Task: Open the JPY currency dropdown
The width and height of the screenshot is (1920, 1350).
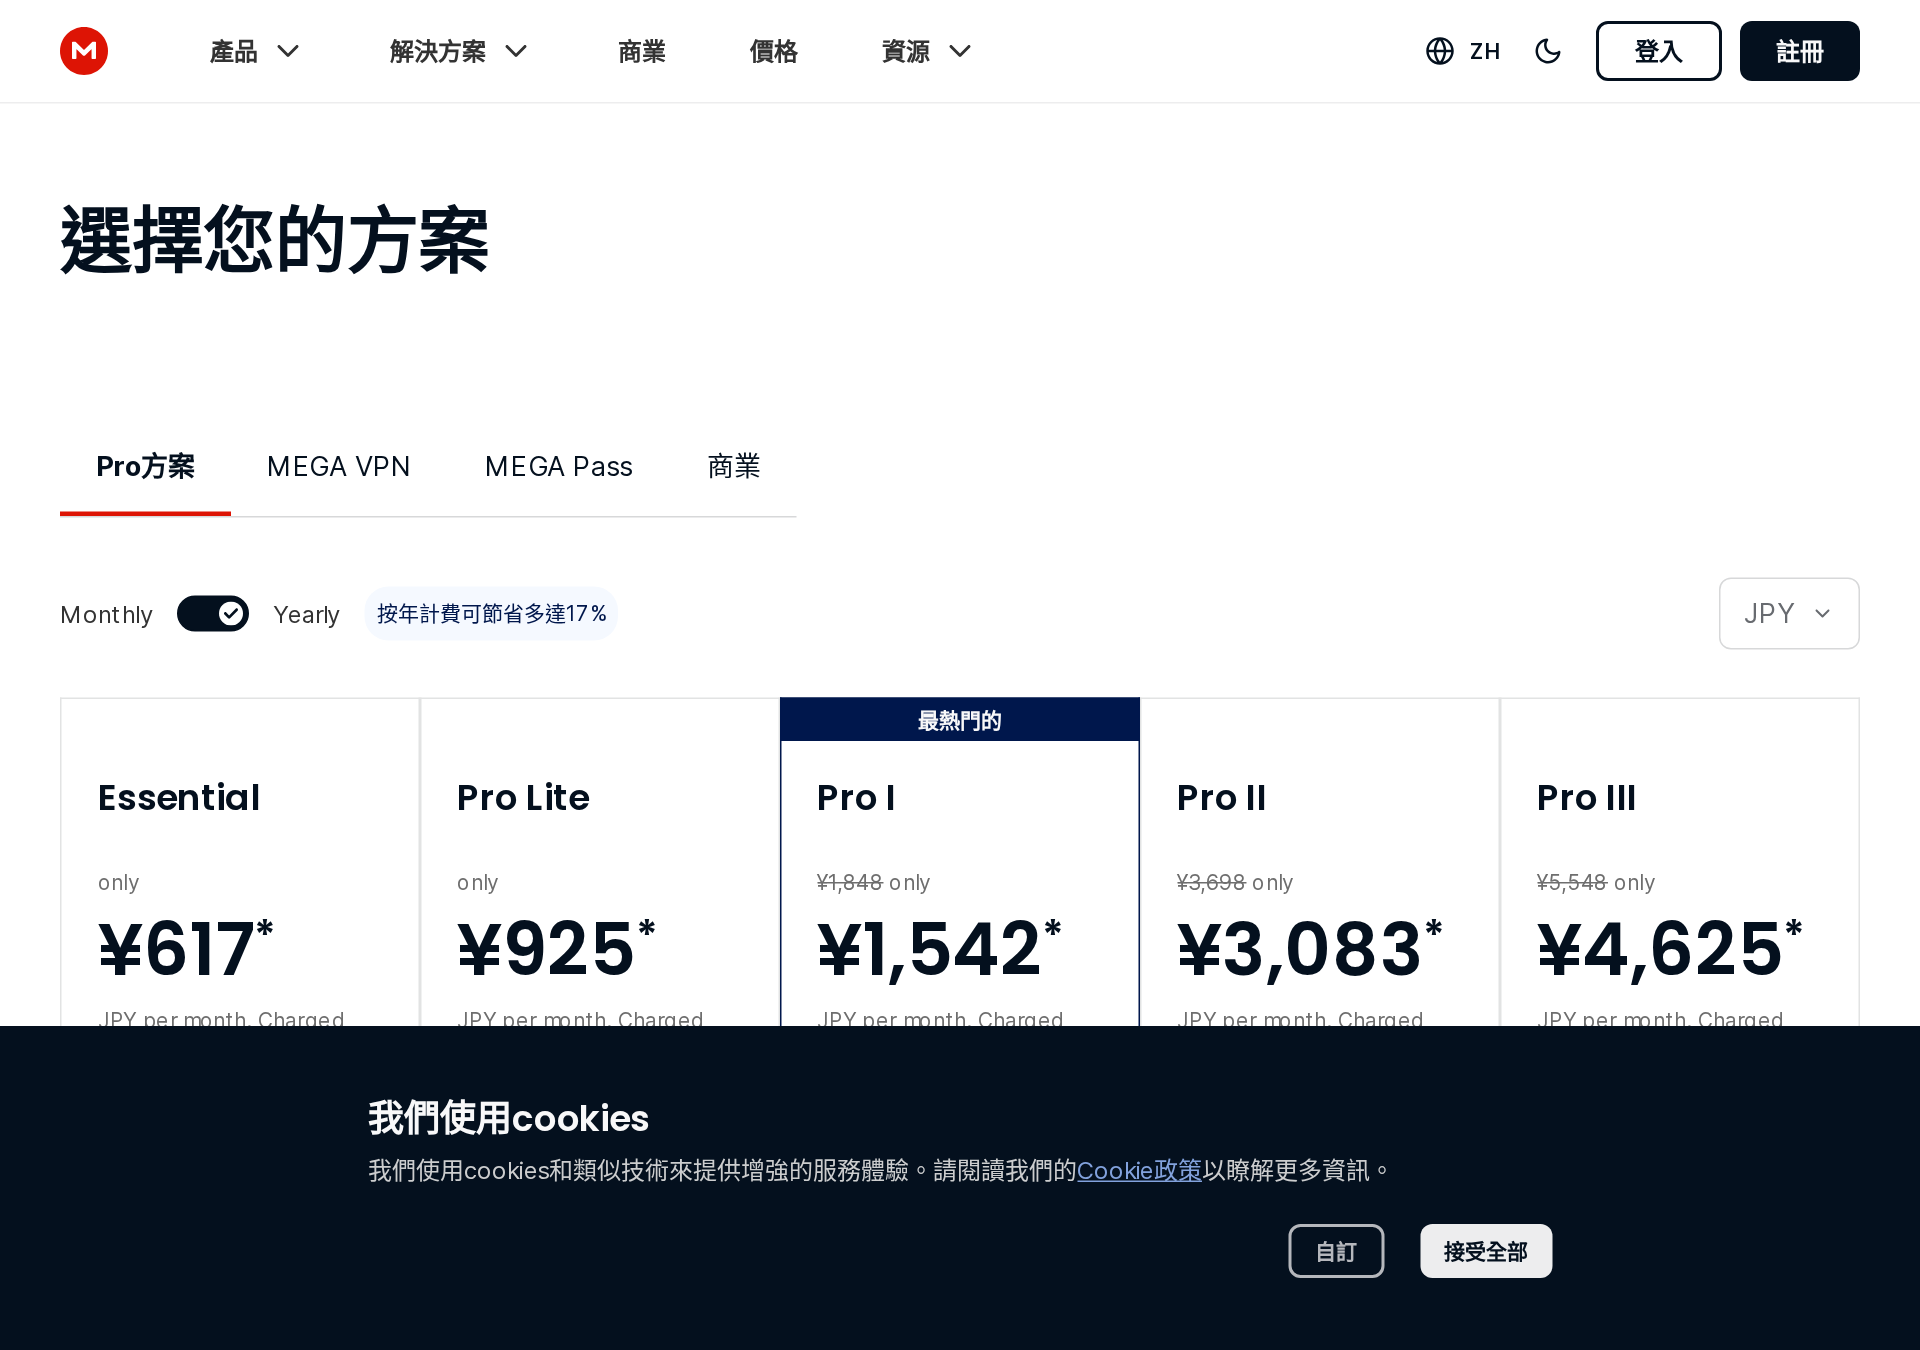Action: tap(1789, 614)
